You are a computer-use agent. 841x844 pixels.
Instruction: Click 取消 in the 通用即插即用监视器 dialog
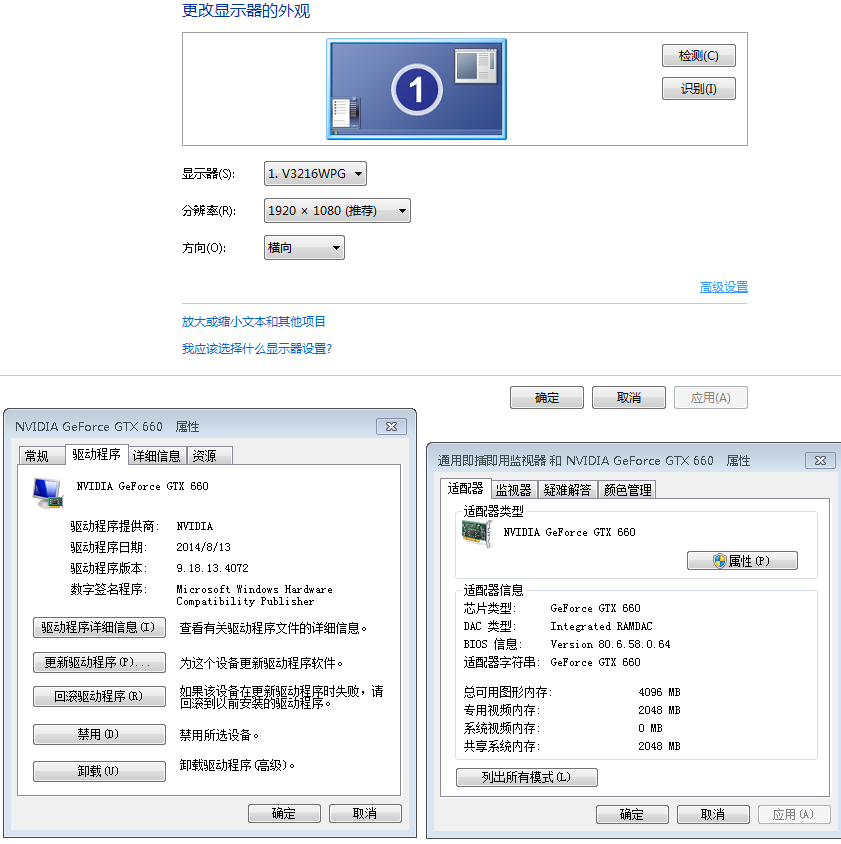(713, 814)
